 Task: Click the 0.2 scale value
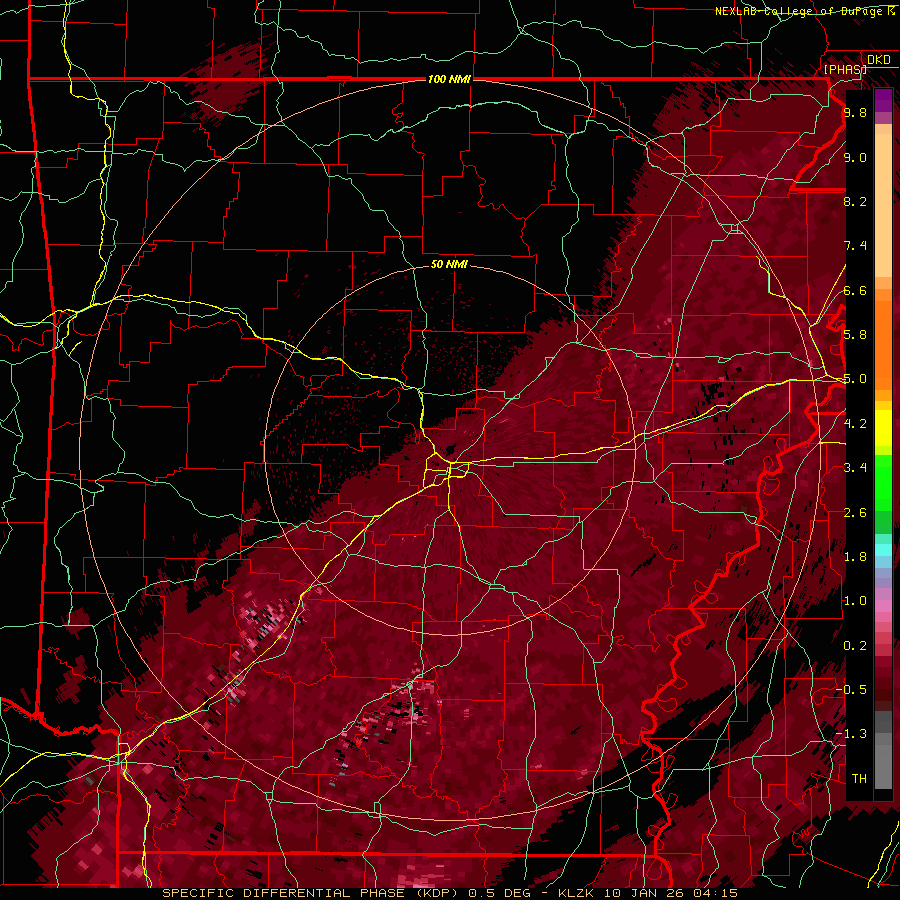[855, 646]
